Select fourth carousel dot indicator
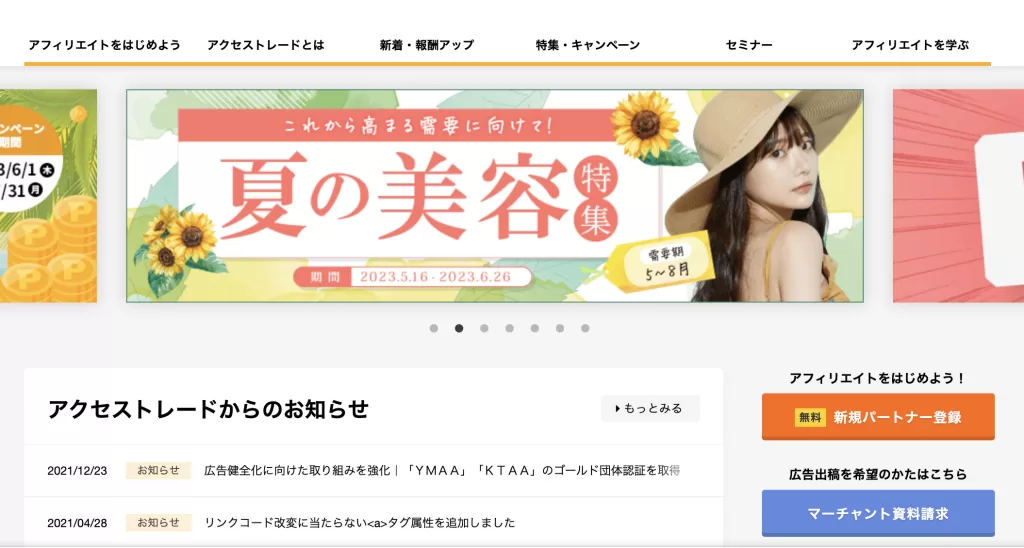 pos(509,329)
